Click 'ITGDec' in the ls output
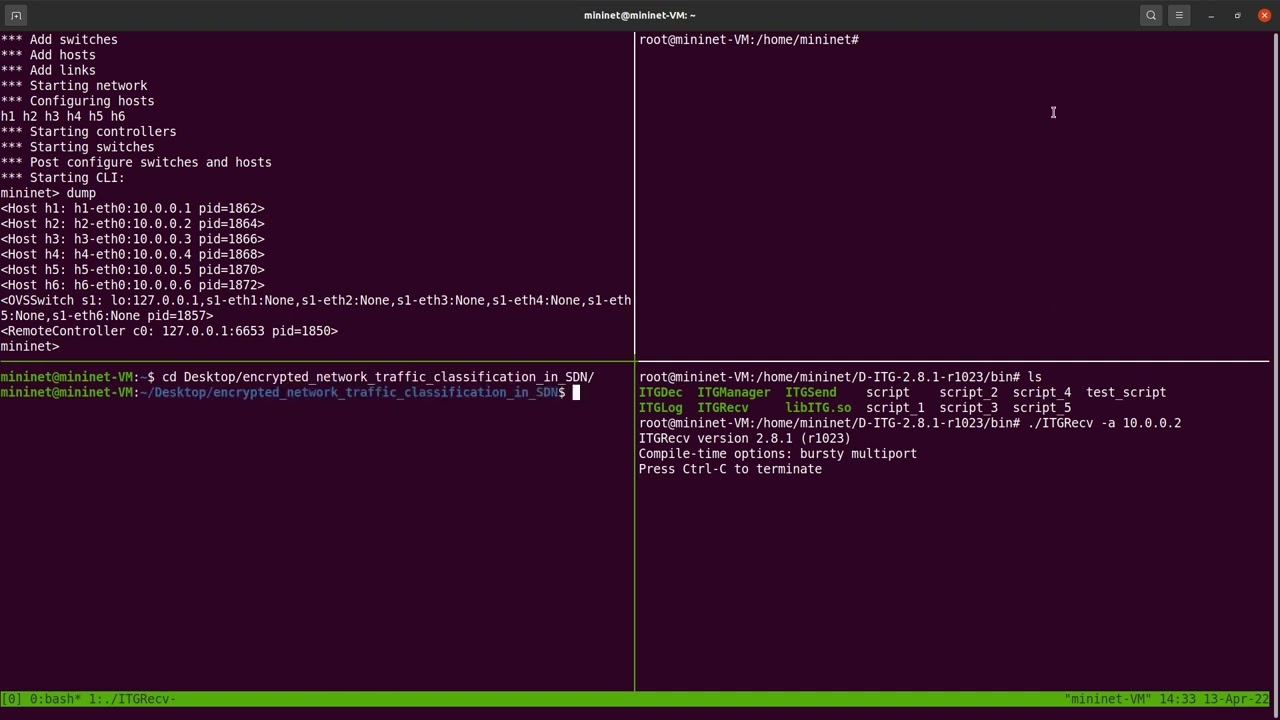1280x720 pixels. [x=660, y=393]
